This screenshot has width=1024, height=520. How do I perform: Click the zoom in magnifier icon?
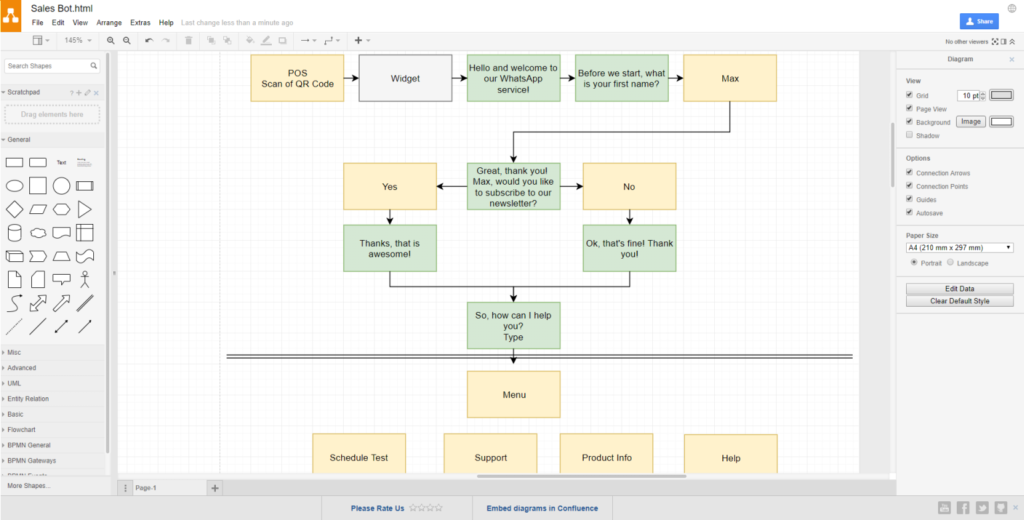pyautogui.click(x=111, y=41)
